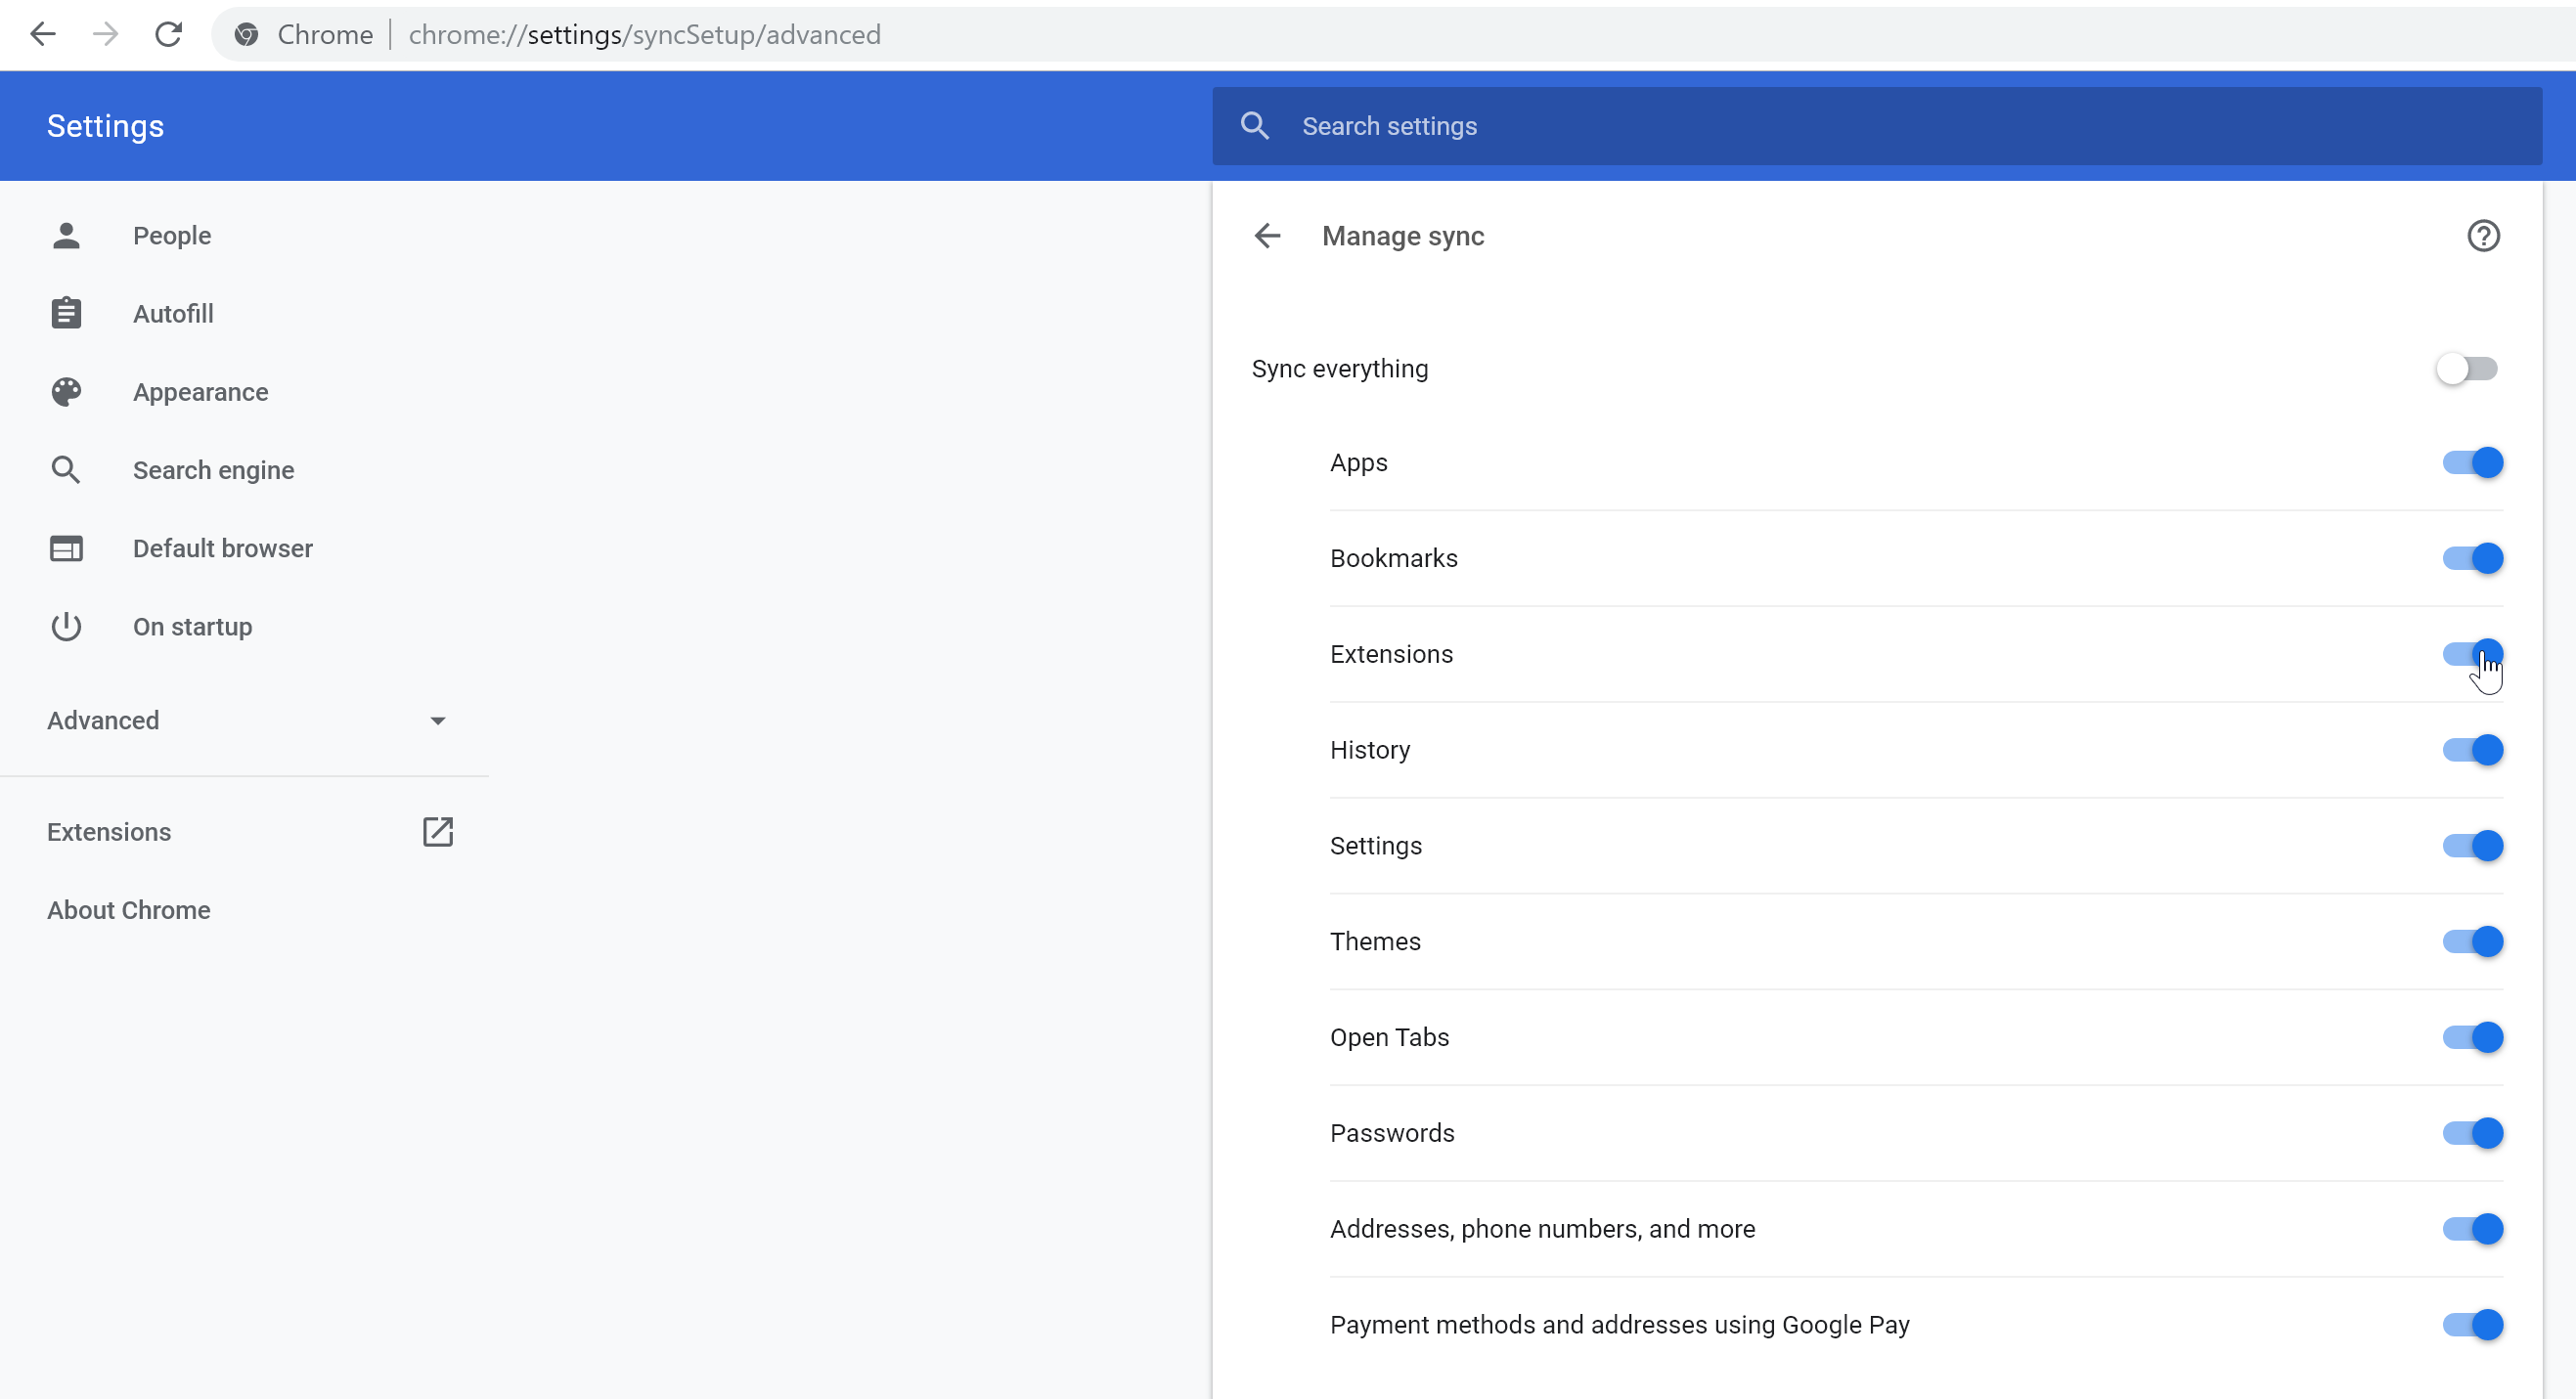Click the Extensions external link icon
2576x1399 pixels.
(x=439, y=832)
